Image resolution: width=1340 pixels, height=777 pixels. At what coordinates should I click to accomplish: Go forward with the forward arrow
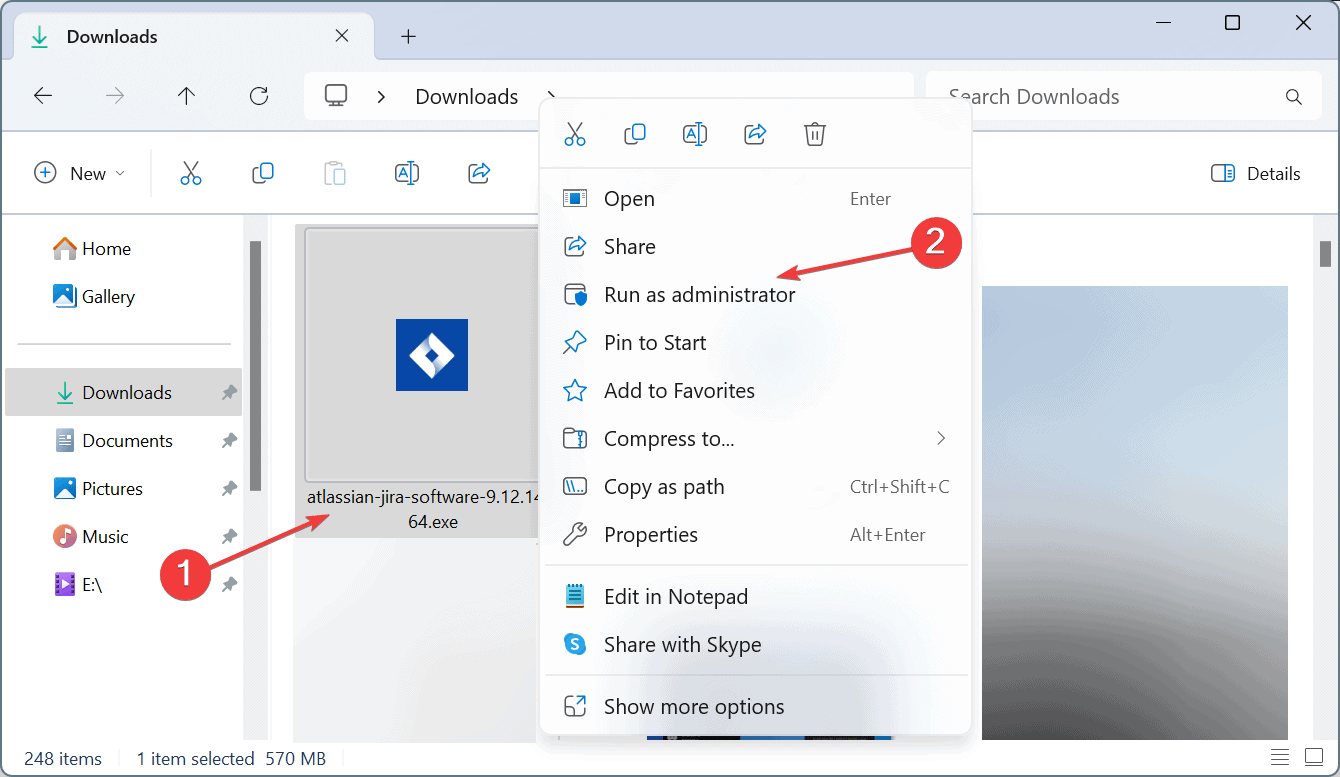pos(115,96)
